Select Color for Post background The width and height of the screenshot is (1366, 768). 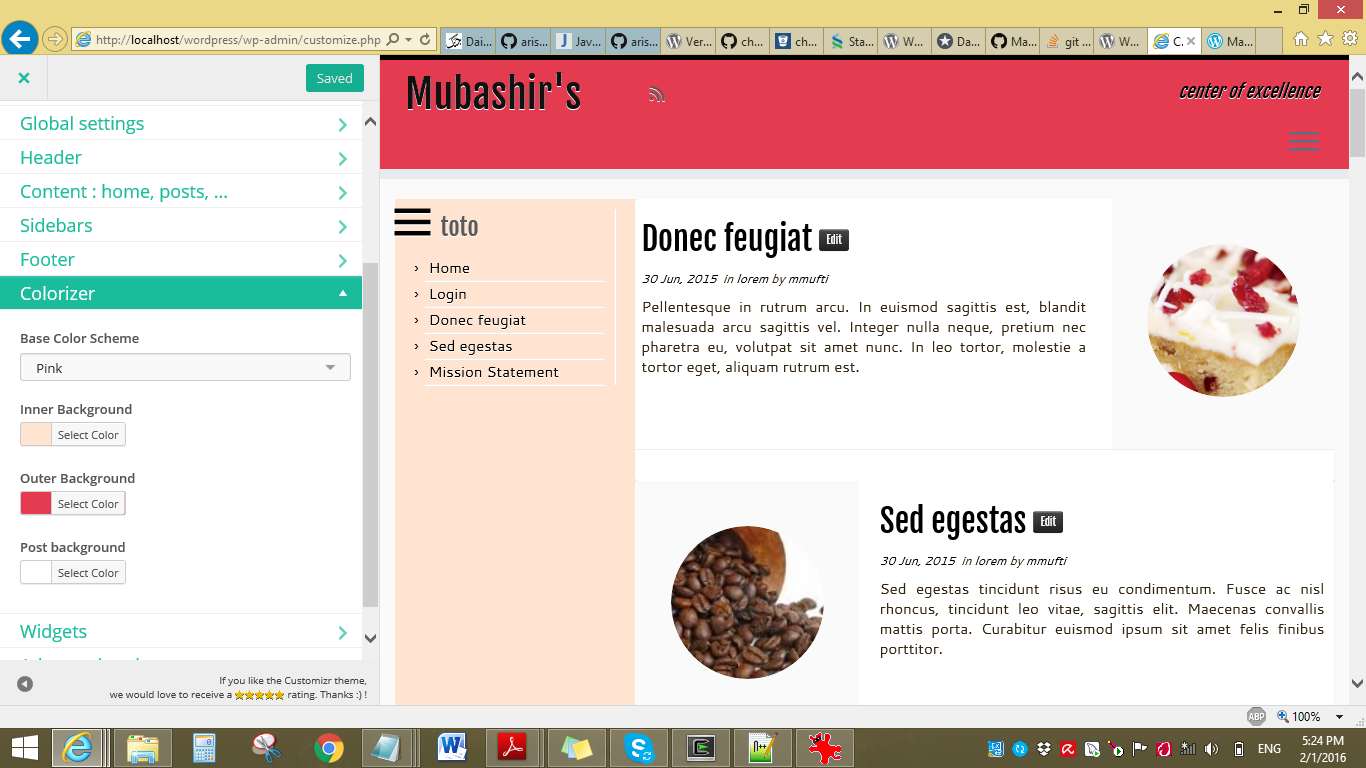coord(88,573)
